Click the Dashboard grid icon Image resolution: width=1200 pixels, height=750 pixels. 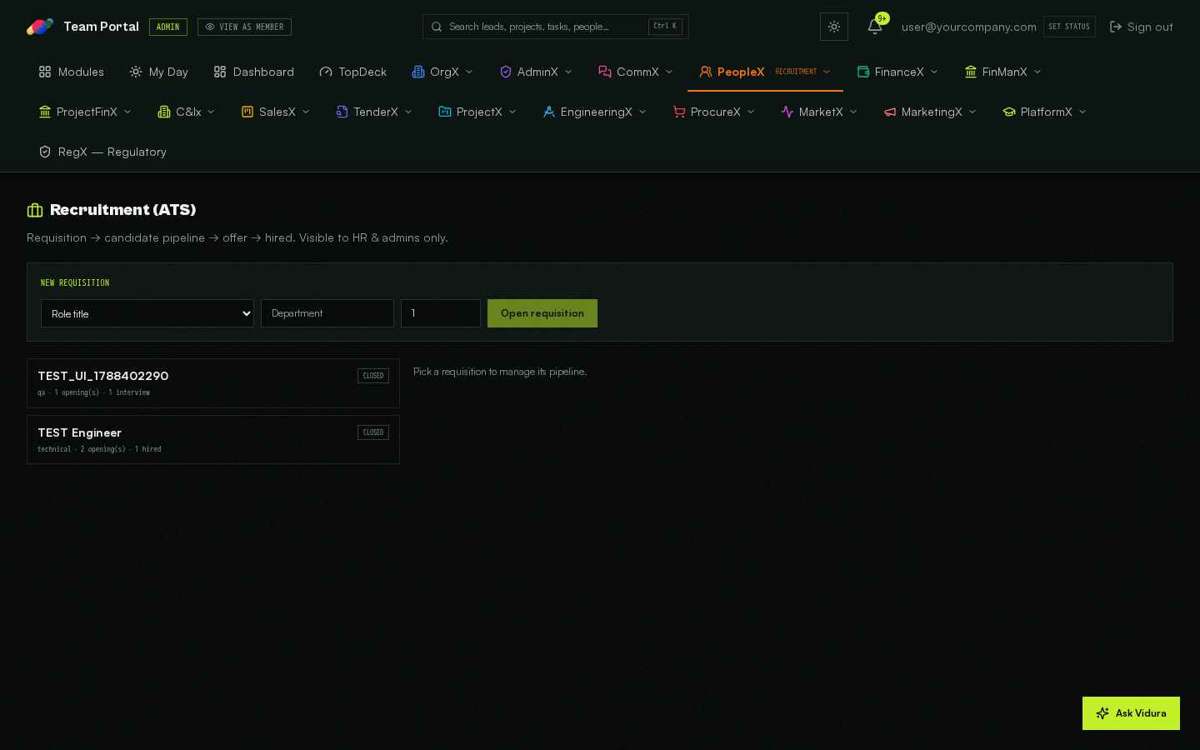220,72
